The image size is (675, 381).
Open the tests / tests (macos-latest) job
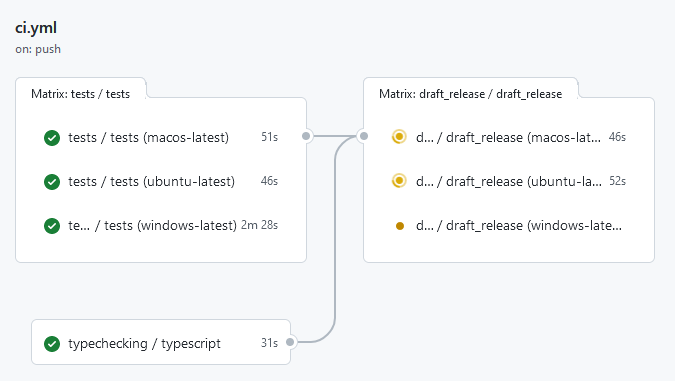tap(149, 138)
